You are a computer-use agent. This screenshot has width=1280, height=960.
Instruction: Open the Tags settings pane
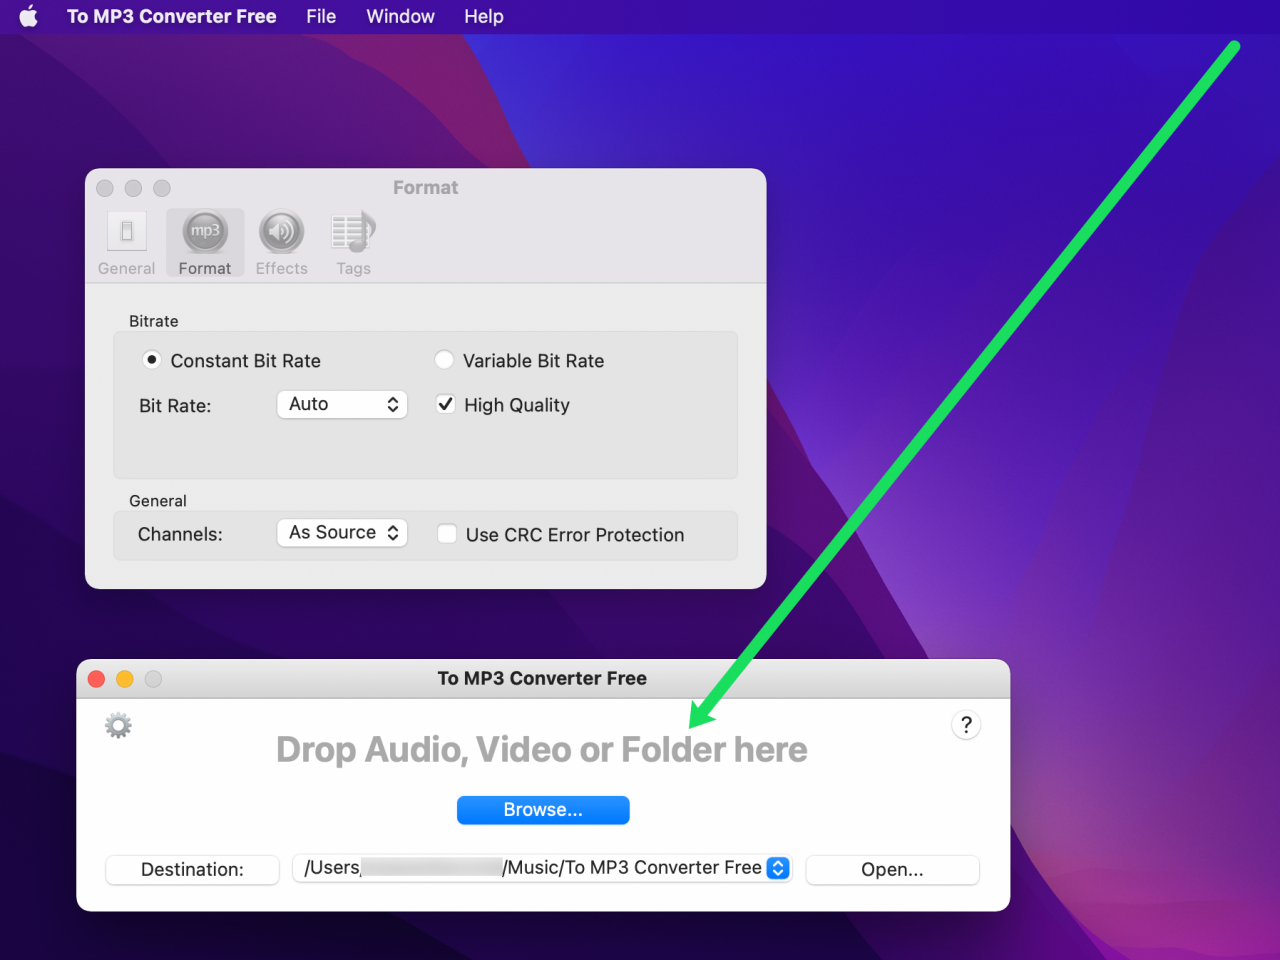pyautogui.click(x=353, y=242)
